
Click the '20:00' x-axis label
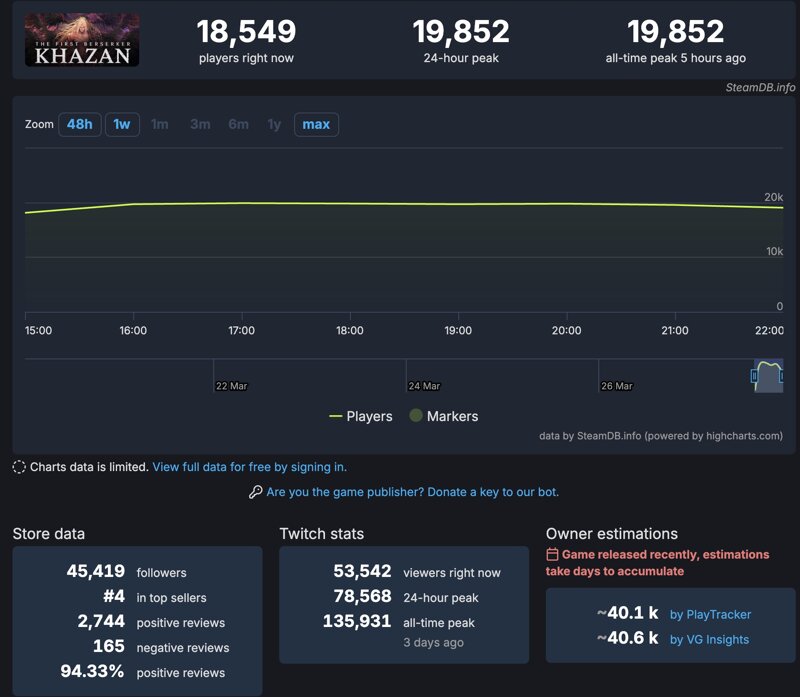pyautogui.click(x=566, y=330)
